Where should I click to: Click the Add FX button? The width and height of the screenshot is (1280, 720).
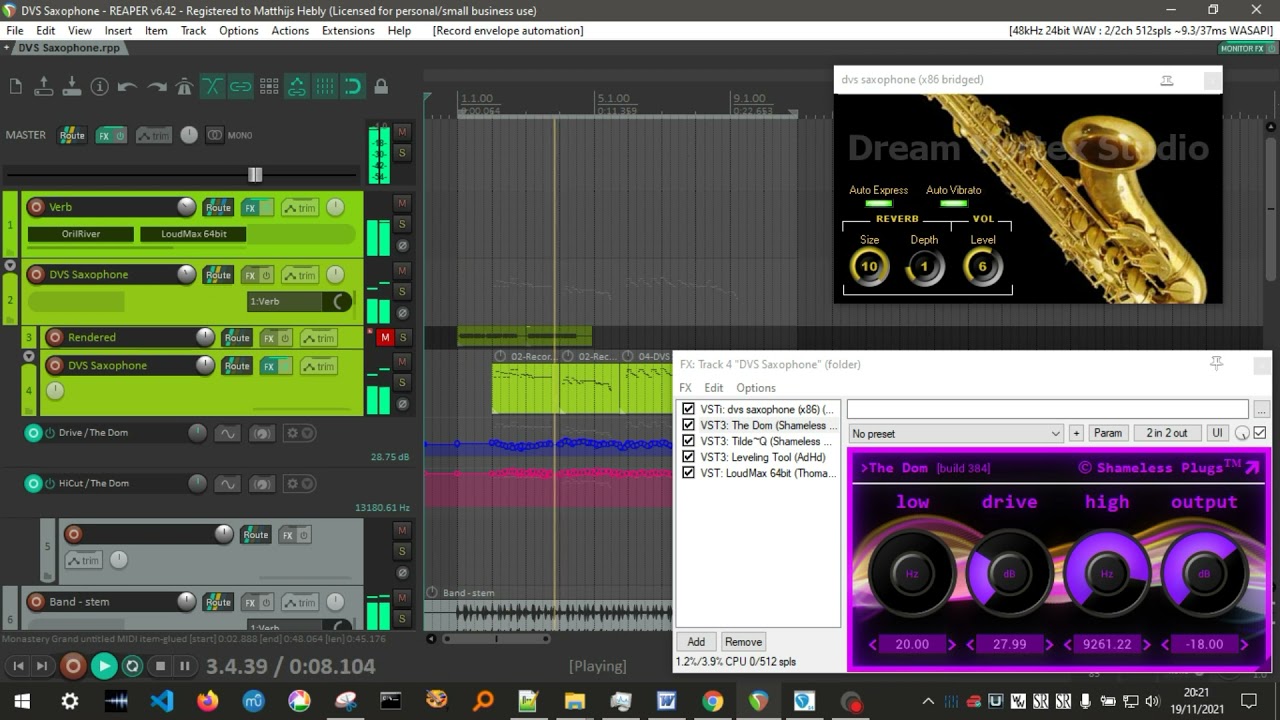coord(696,642)
